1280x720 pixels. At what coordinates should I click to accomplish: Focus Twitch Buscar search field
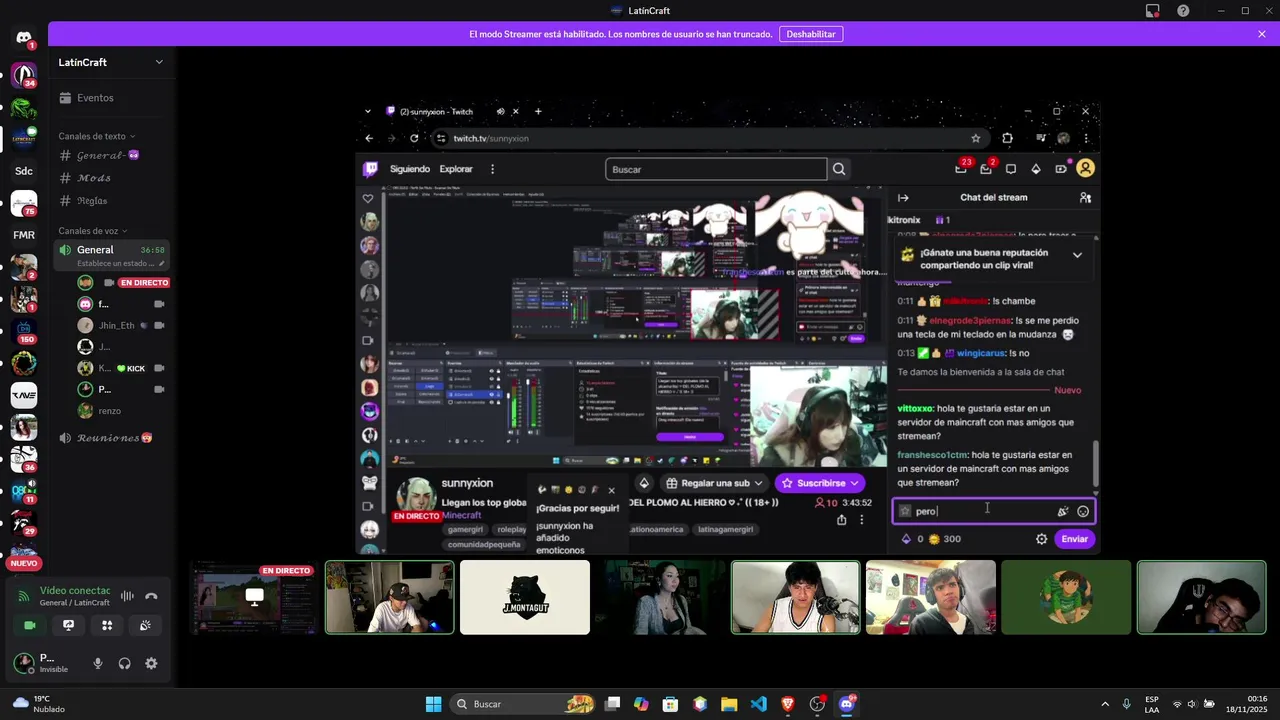(x=716, y=169)
